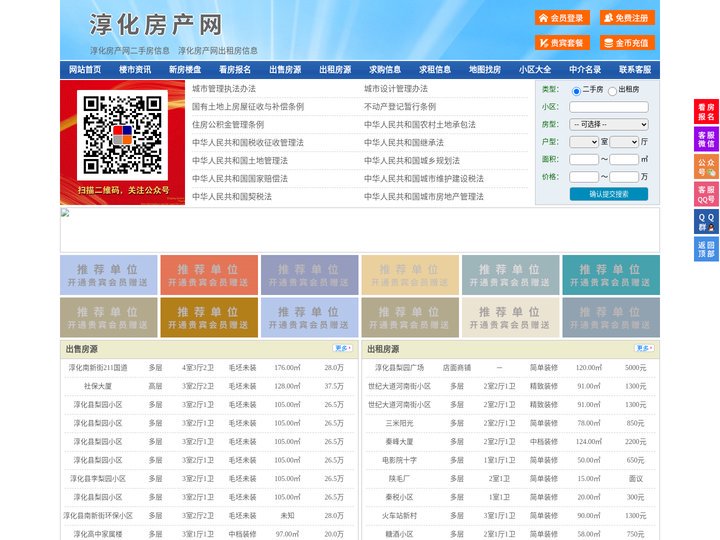Open the 三米阳光 rental listing
720x540 pixels.
[399, 423]
